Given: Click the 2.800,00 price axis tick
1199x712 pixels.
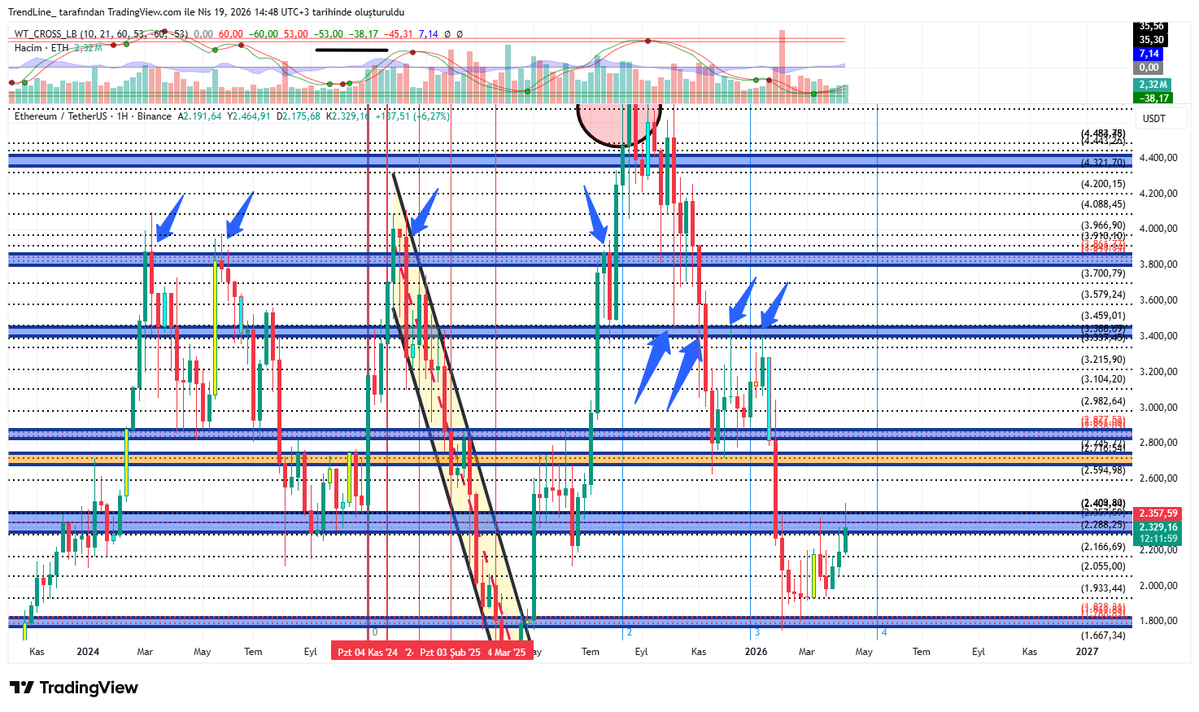Looking at the screenshot, I should 1158,443.
